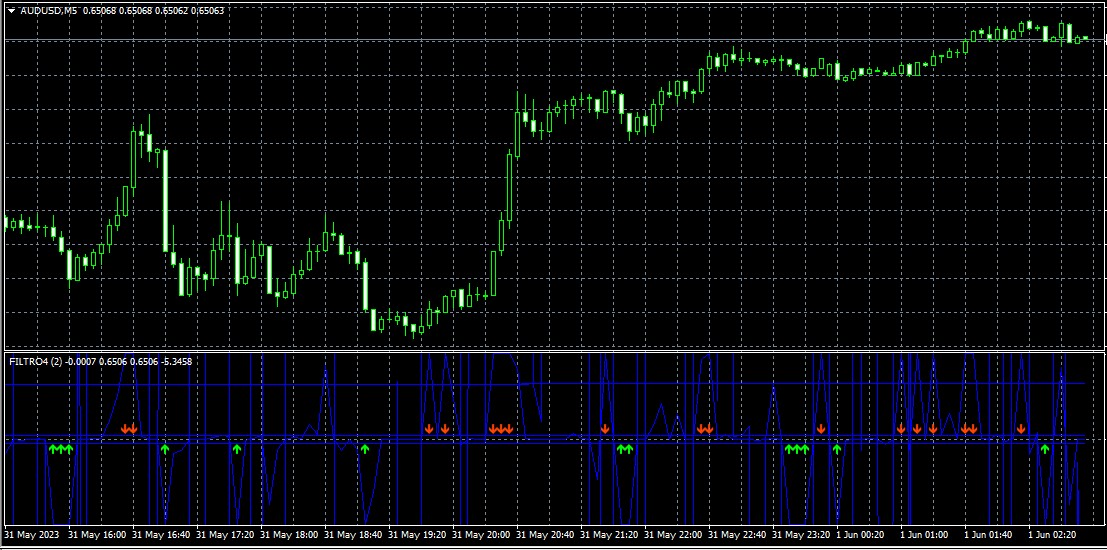Click the 31 May 18:40 time label
The width and height of the screenshot is (1107, 550).
coord(354,535)
